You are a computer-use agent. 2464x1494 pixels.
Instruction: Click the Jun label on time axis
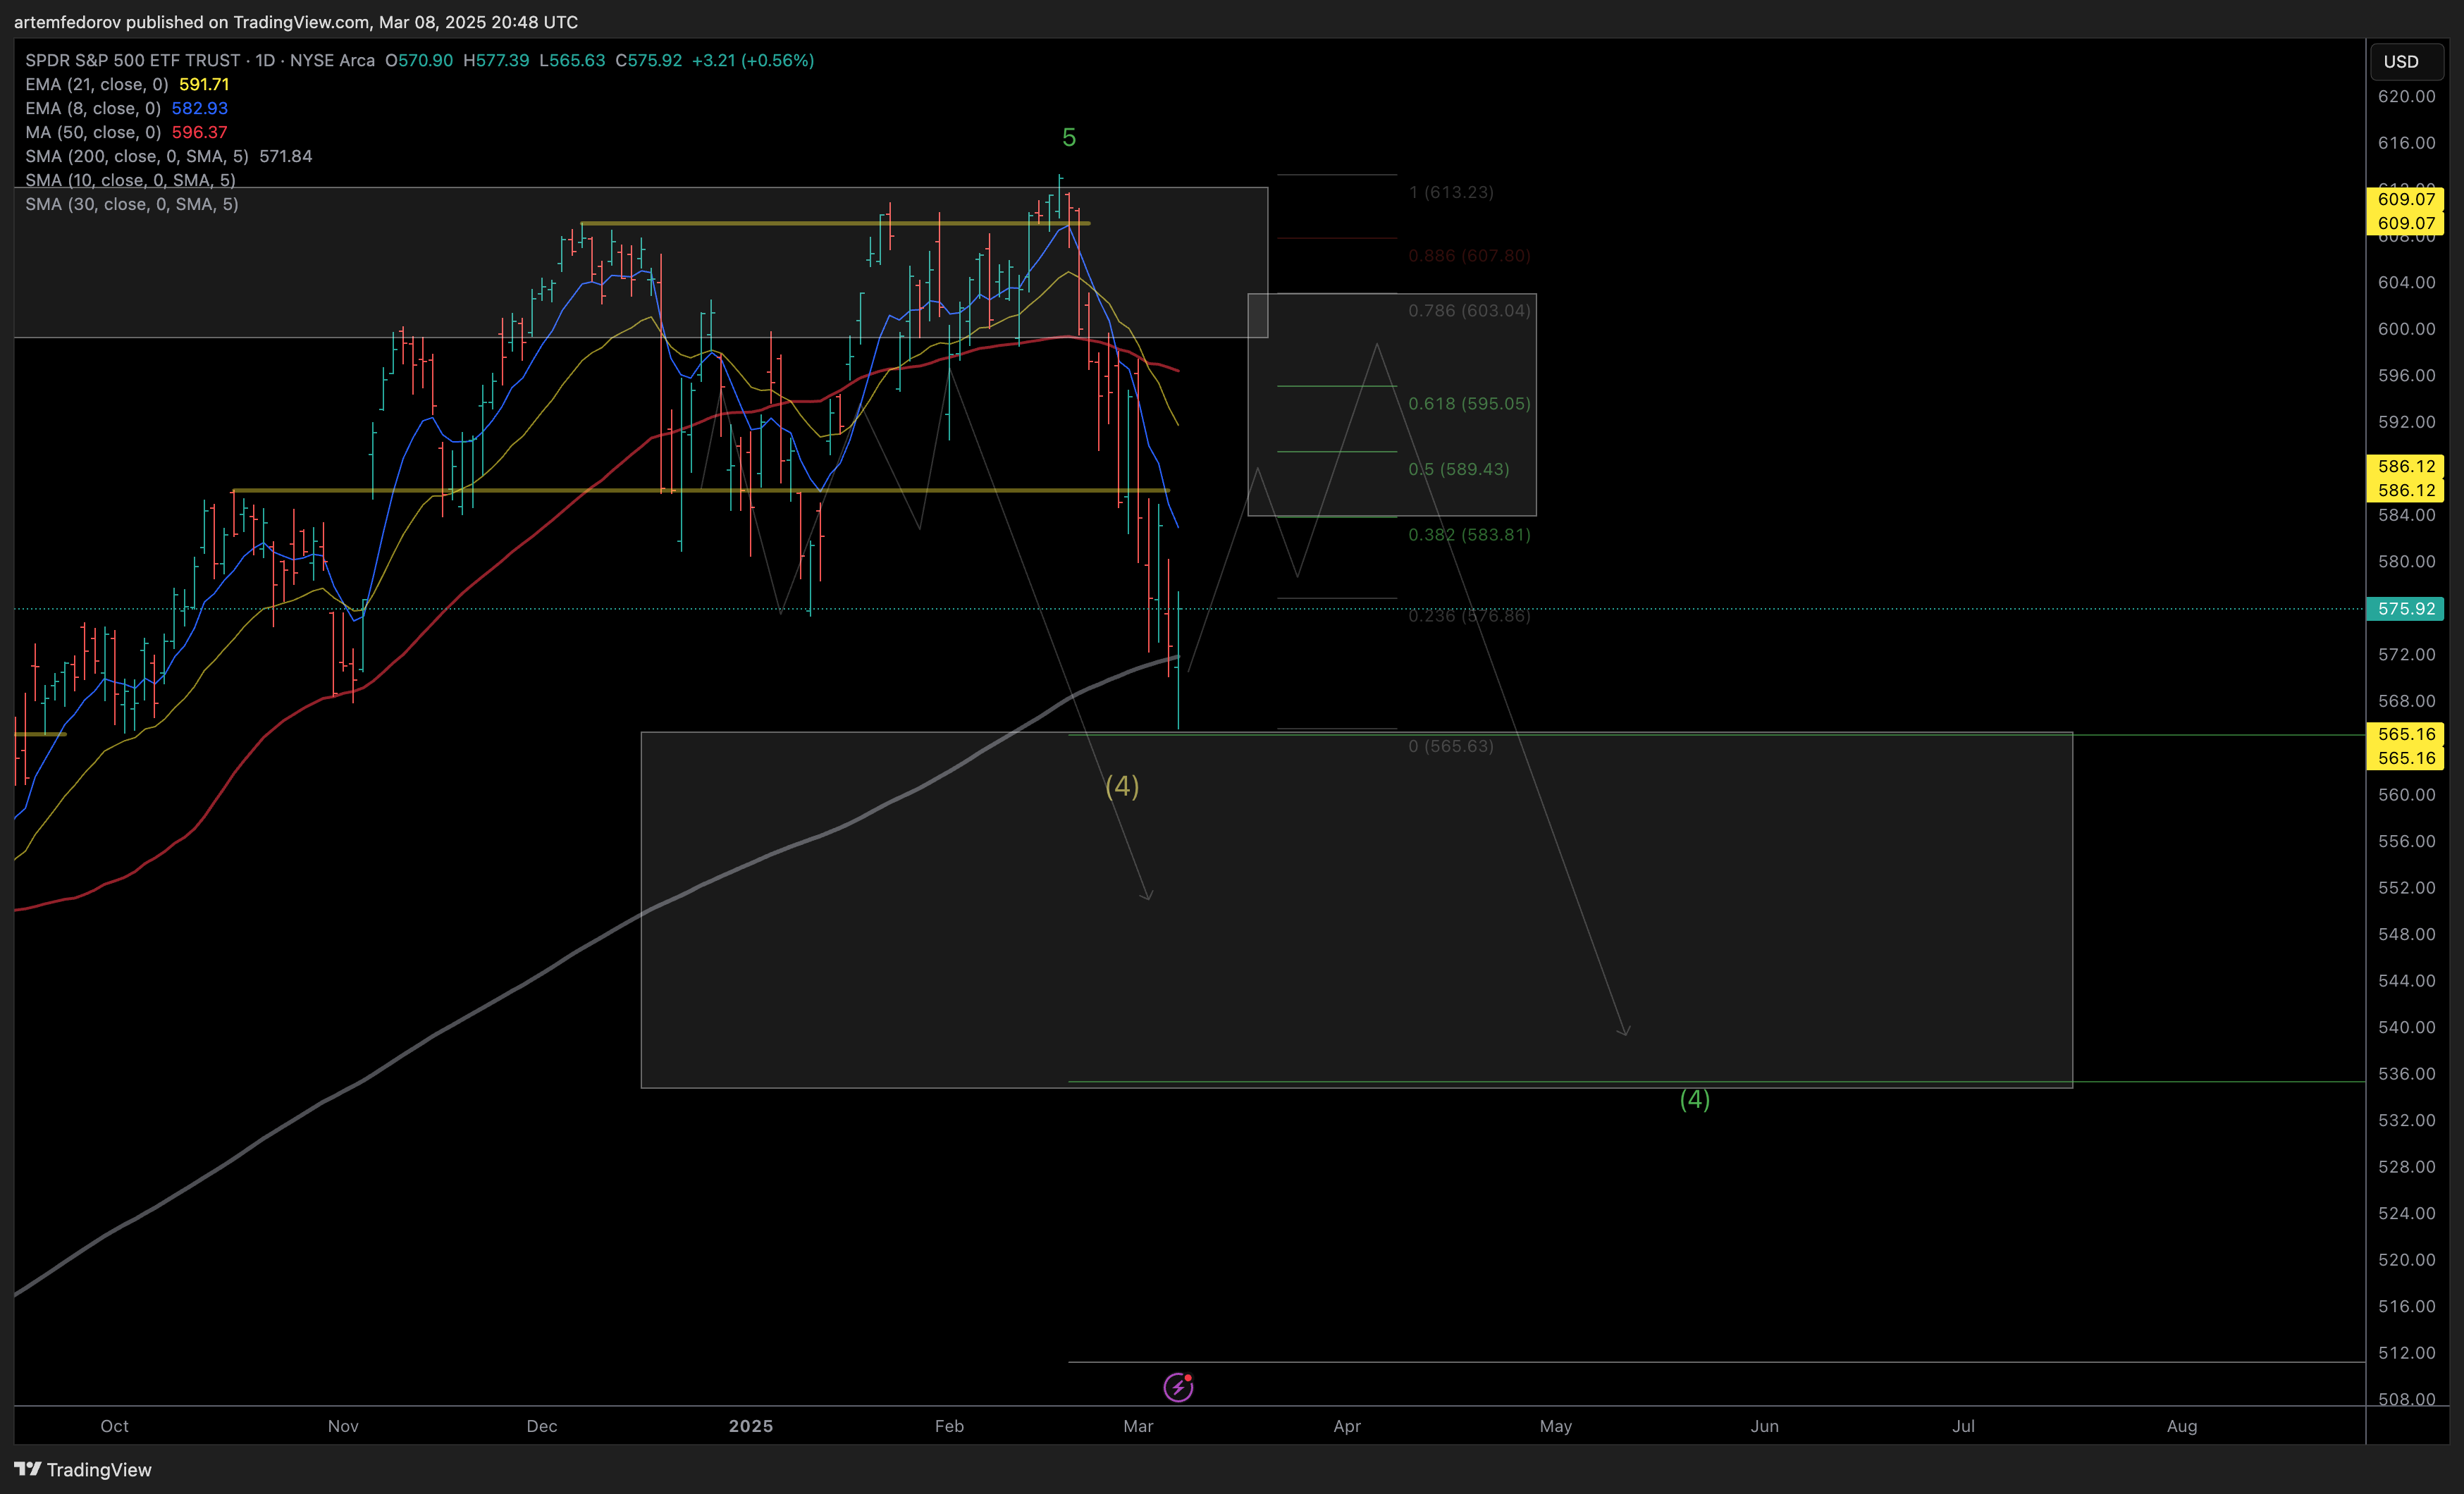[1764, 1426]
